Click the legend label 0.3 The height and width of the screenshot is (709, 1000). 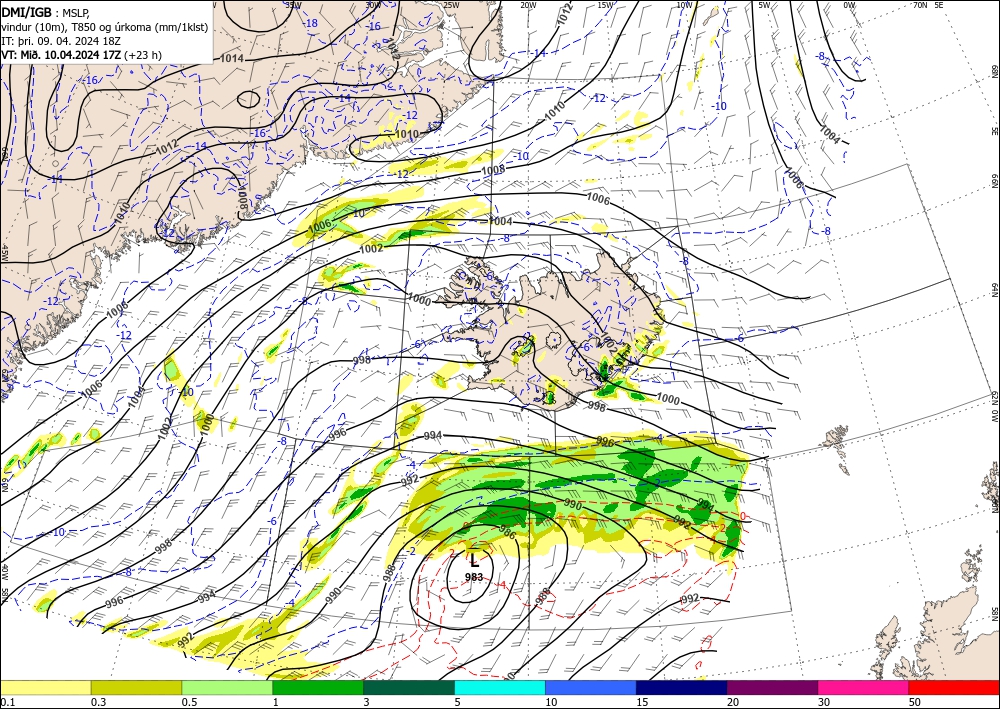point(98,702)
